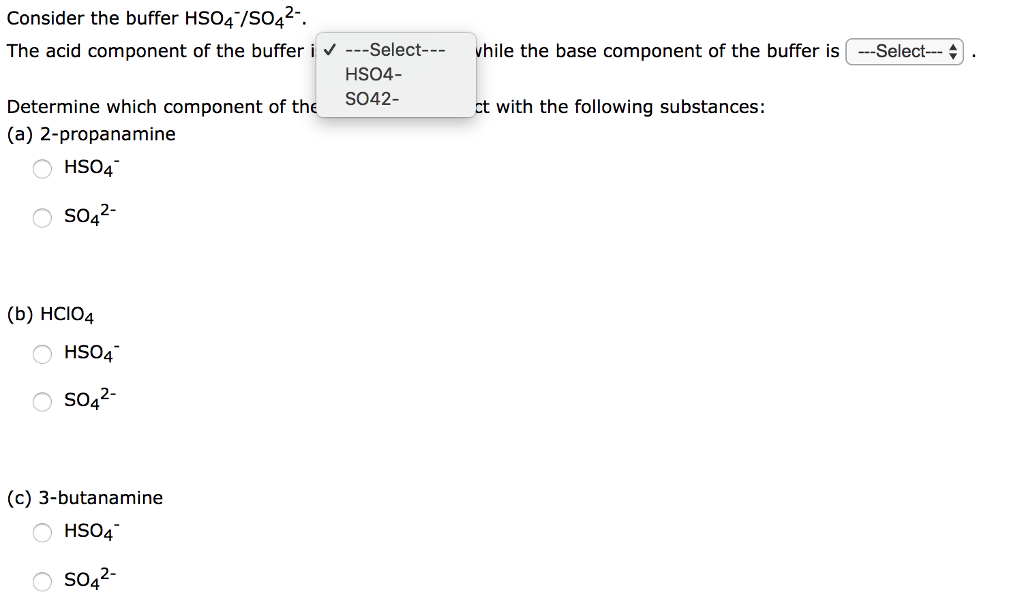Screen dimensions: 1024x605
Task: Select HSO4- for HClO4
Action: (x=42, y=354)
